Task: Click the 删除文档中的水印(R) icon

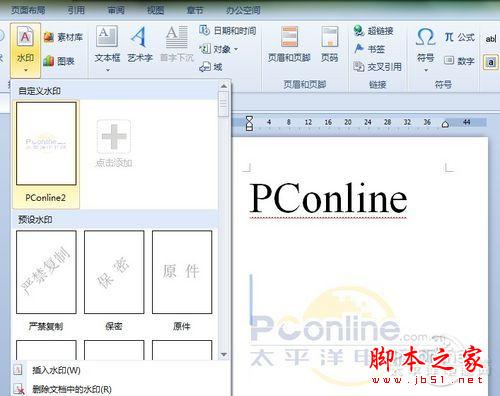Action: coord(18,389)
